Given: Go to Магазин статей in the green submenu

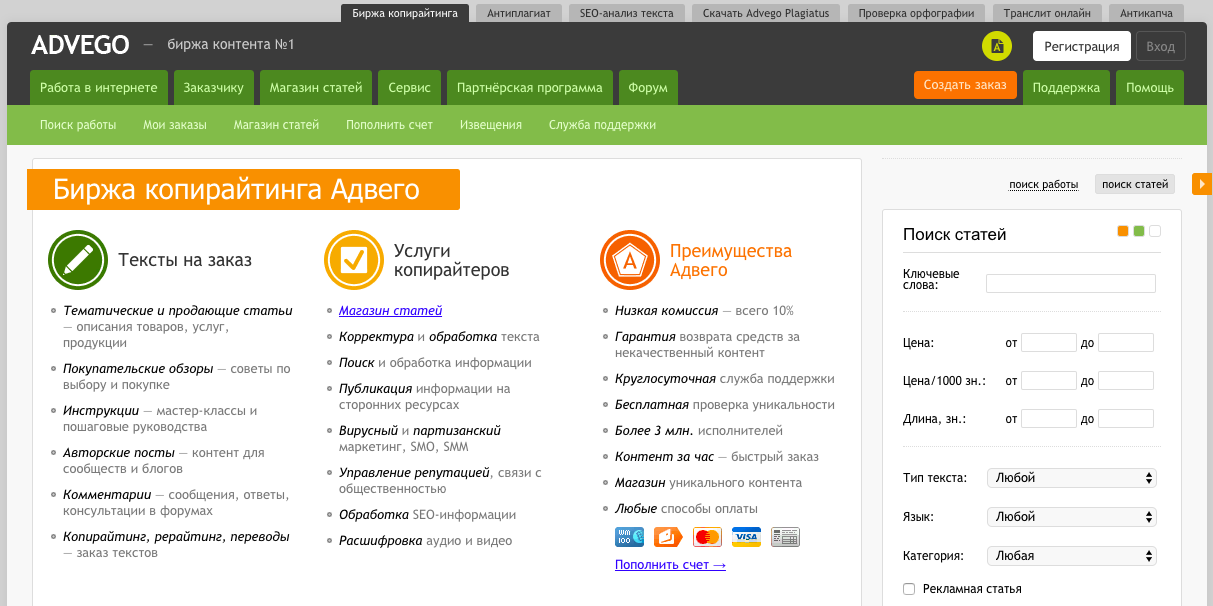Looking at the screenshot, I should coord(276,125).
